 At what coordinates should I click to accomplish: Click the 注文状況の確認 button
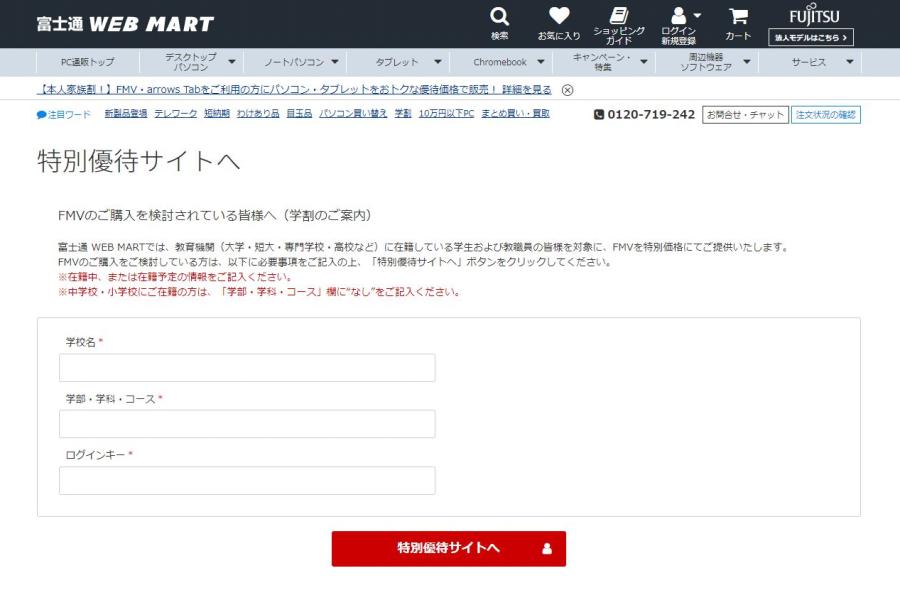pos(825,115)
